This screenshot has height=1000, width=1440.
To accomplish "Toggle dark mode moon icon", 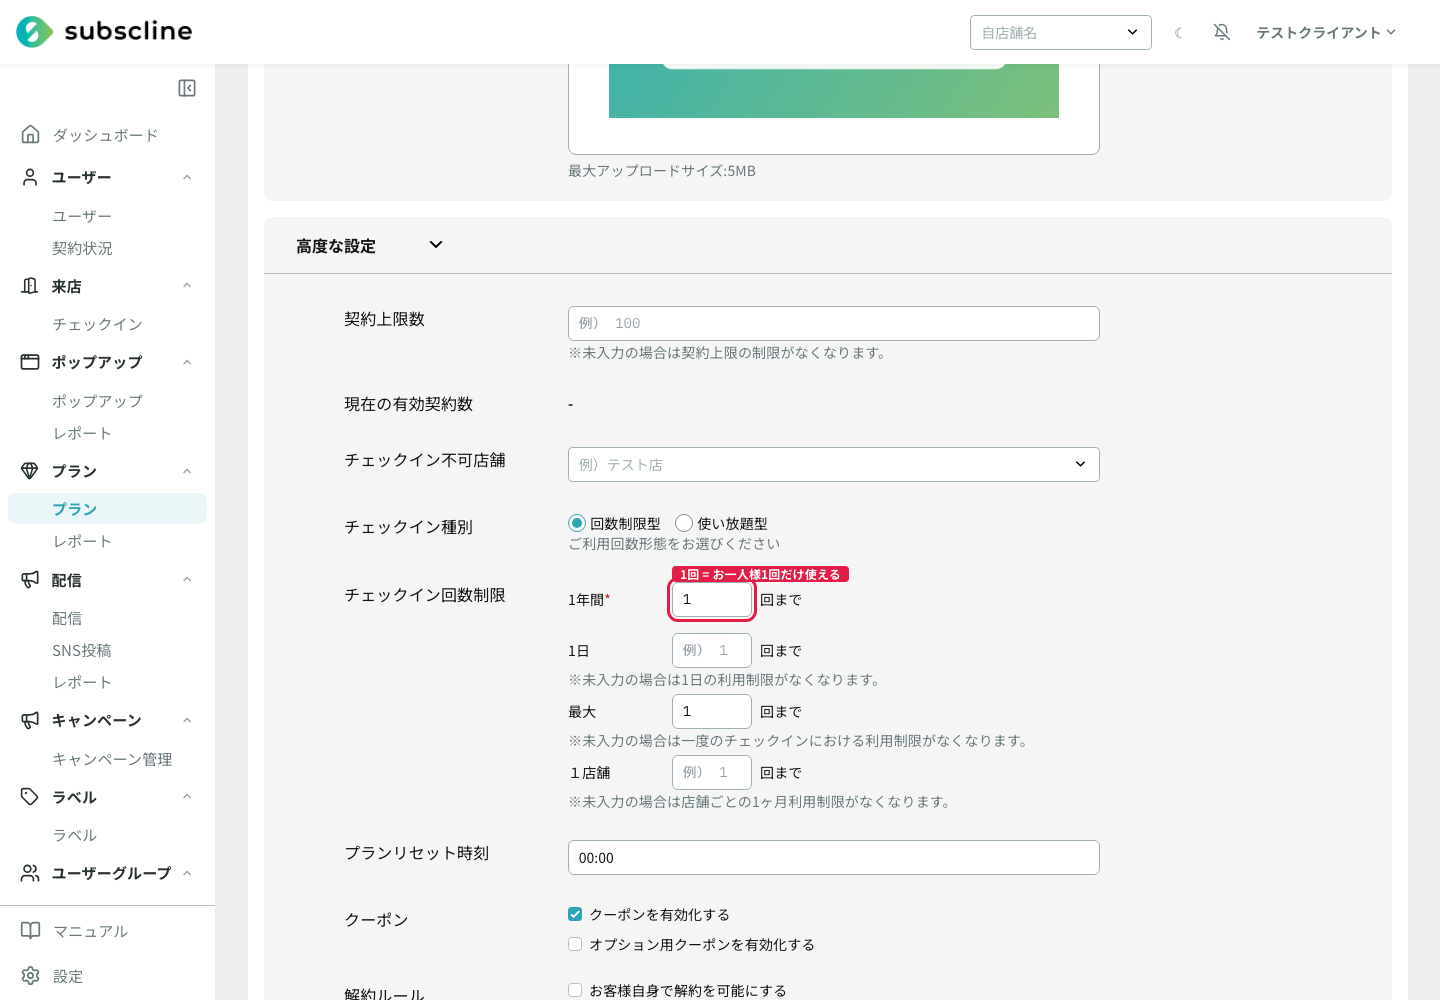I will click(x=1179, y=33).
